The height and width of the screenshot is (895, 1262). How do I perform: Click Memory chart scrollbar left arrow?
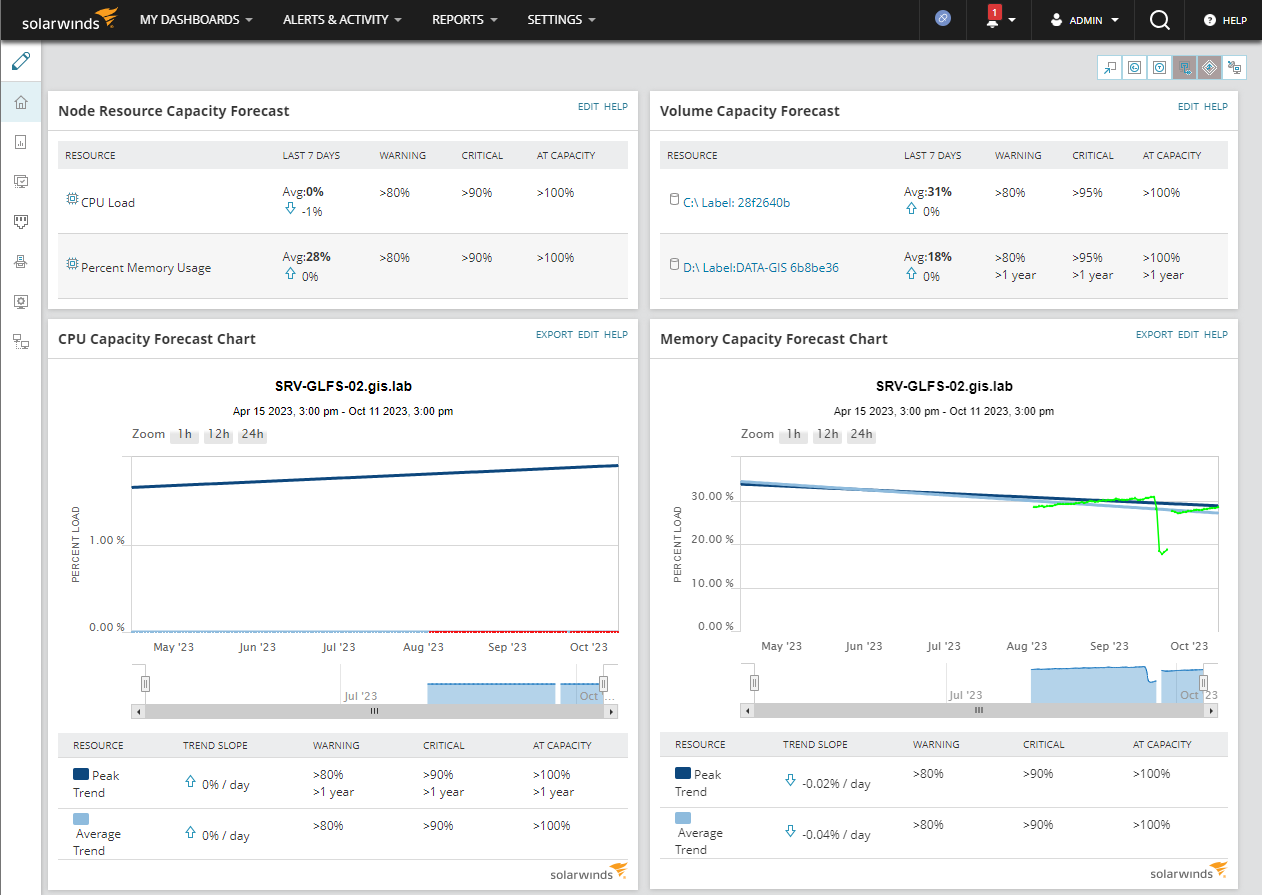tap(747, 710)
